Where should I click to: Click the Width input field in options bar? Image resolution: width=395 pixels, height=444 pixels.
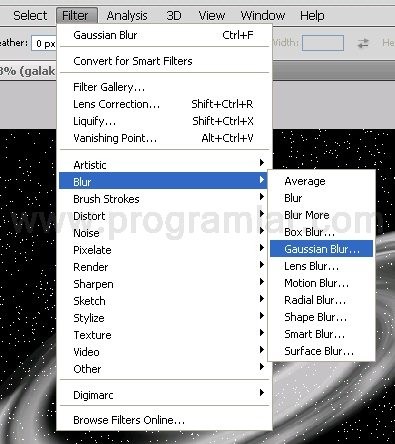coord(323,43)
